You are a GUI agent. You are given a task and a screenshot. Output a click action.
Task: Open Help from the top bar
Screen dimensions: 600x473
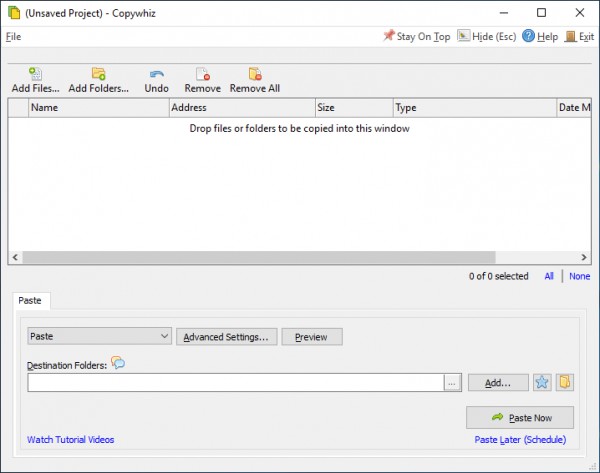tap(540, 36)
